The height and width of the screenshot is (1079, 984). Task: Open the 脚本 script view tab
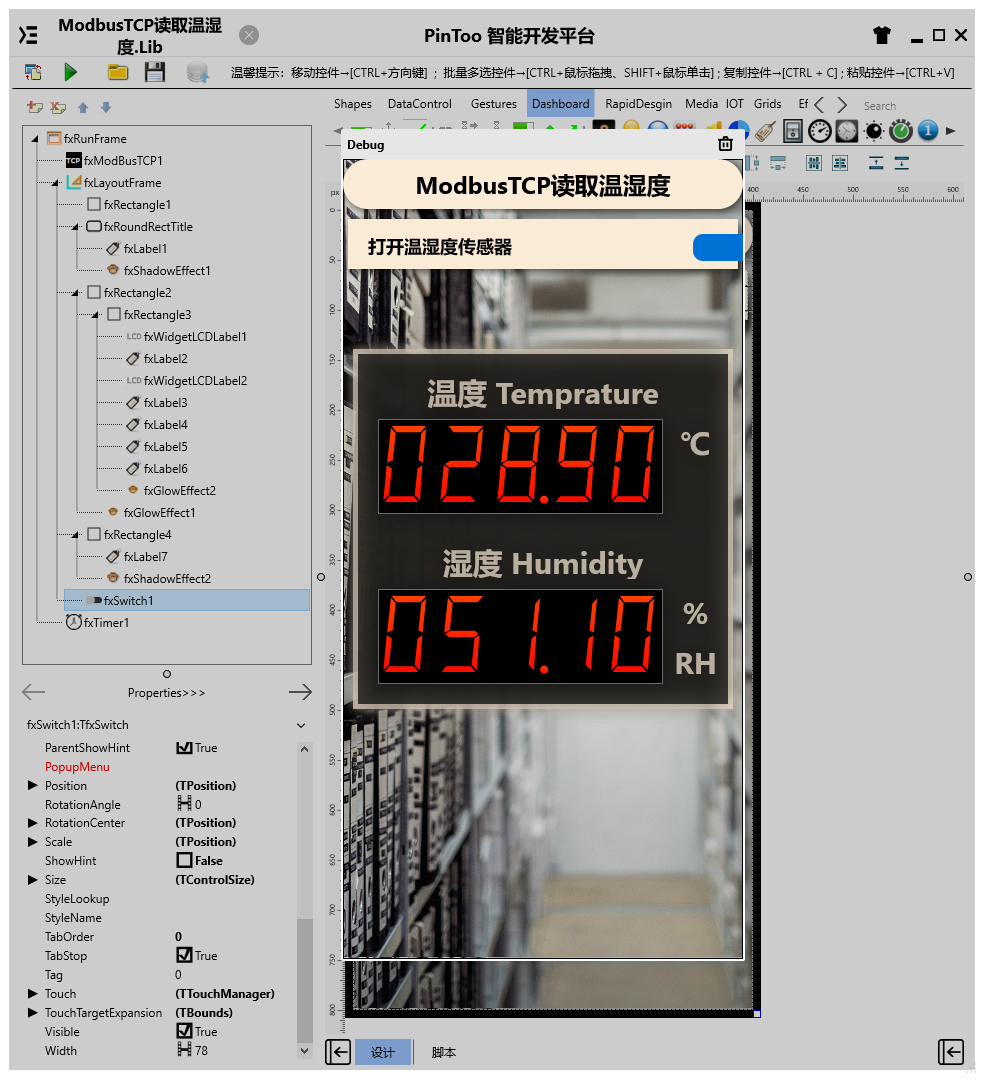443,1052
